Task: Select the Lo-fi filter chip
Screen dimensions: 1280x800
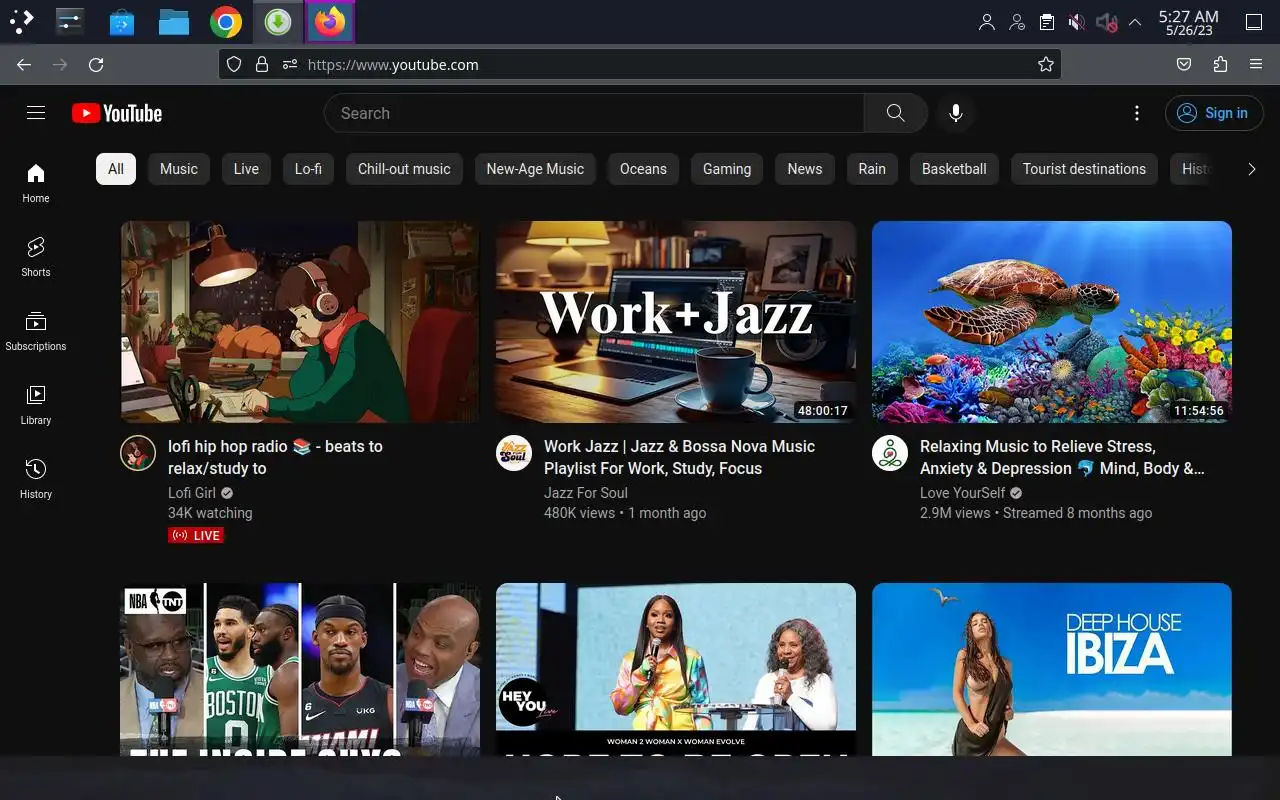Action: point(308,169)
